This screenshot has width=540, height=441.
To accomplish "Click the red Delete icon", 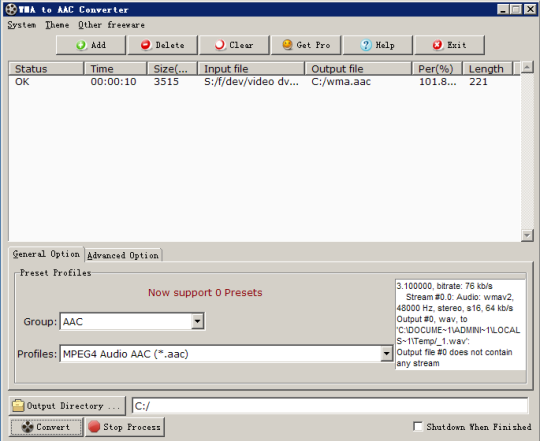I will 146,45.
